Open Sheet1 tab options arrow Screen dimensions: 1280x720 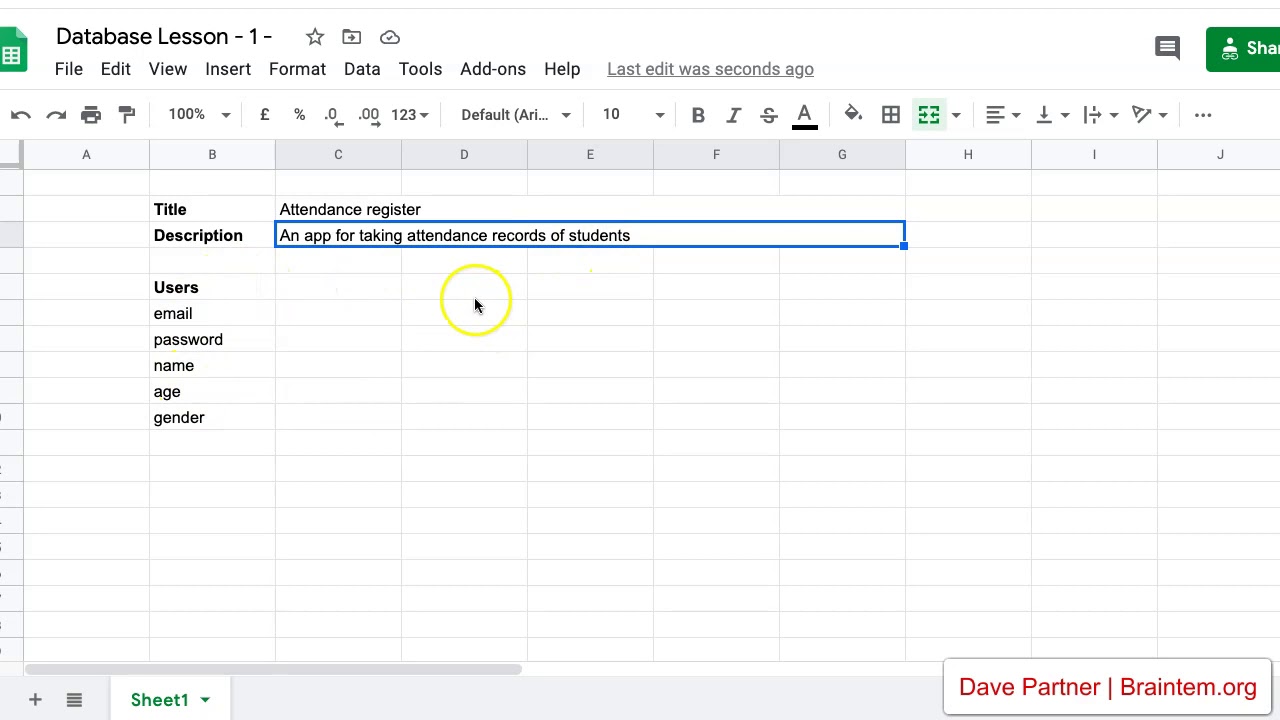click(x=205, y=700)
